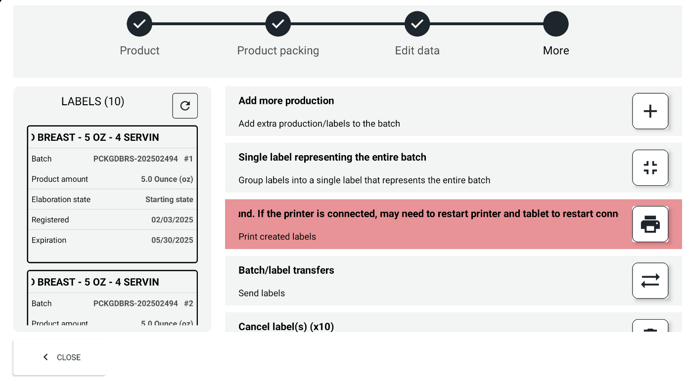This screenshot has width=688, height=378.
Task: Click the printer icon to print labels
Action: coord(650,224)
